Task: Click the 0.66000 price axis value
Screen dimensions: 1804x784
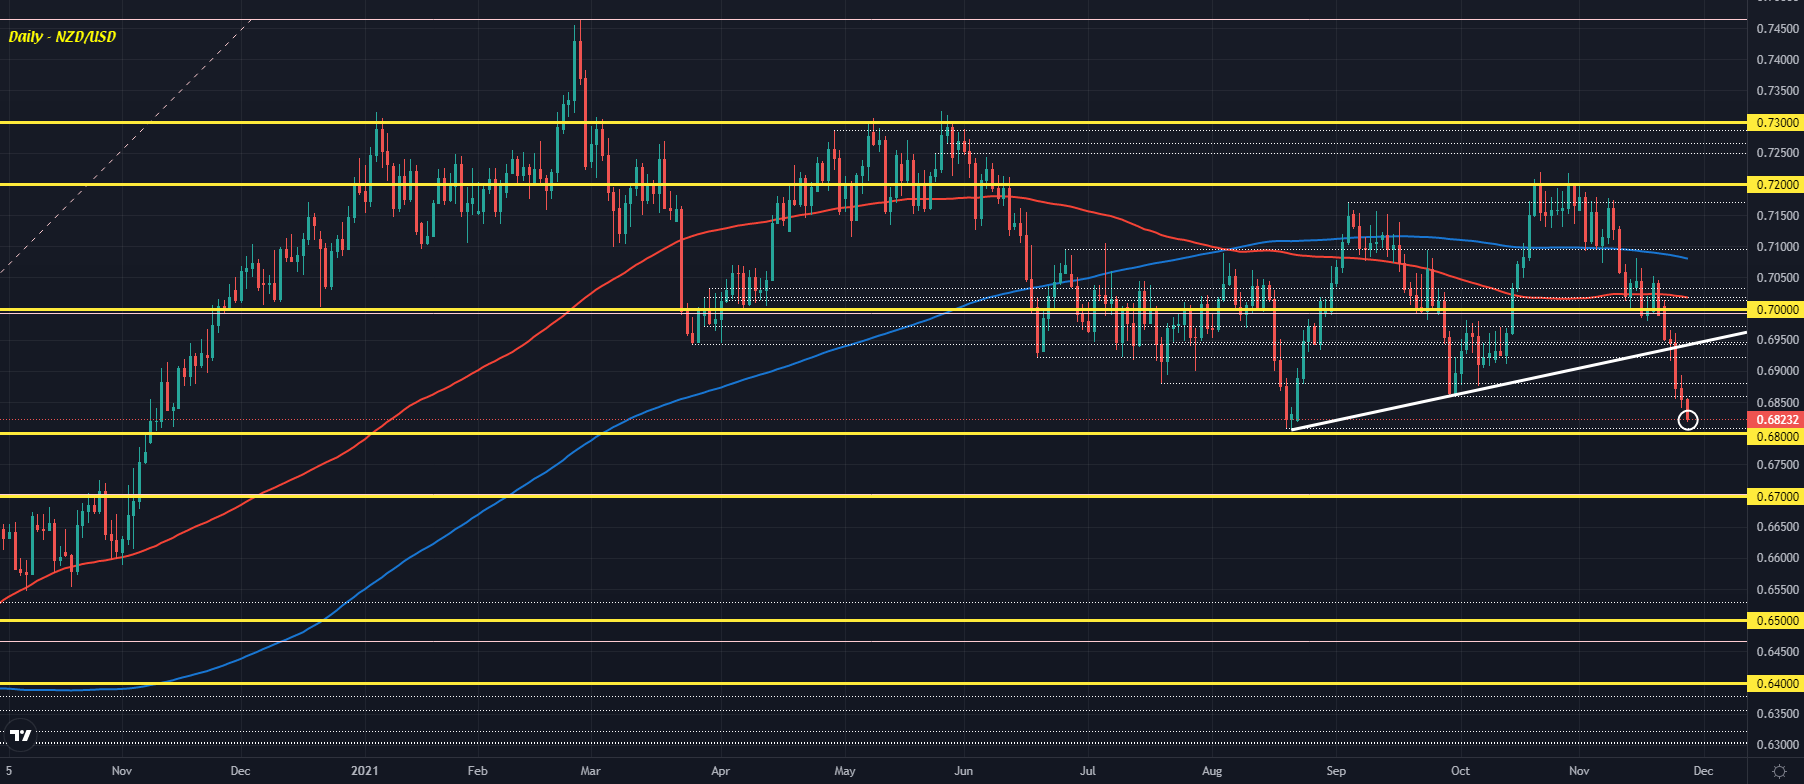Action: pos(1777,558)
